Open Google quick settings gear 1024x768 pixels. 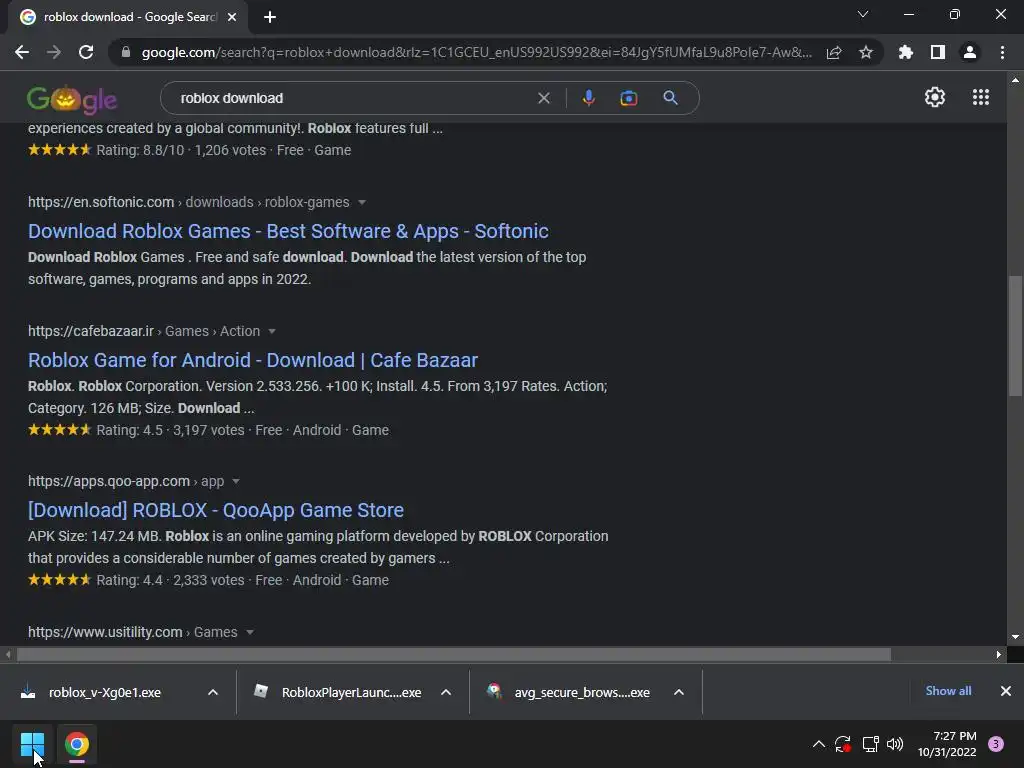pos(935,97)
